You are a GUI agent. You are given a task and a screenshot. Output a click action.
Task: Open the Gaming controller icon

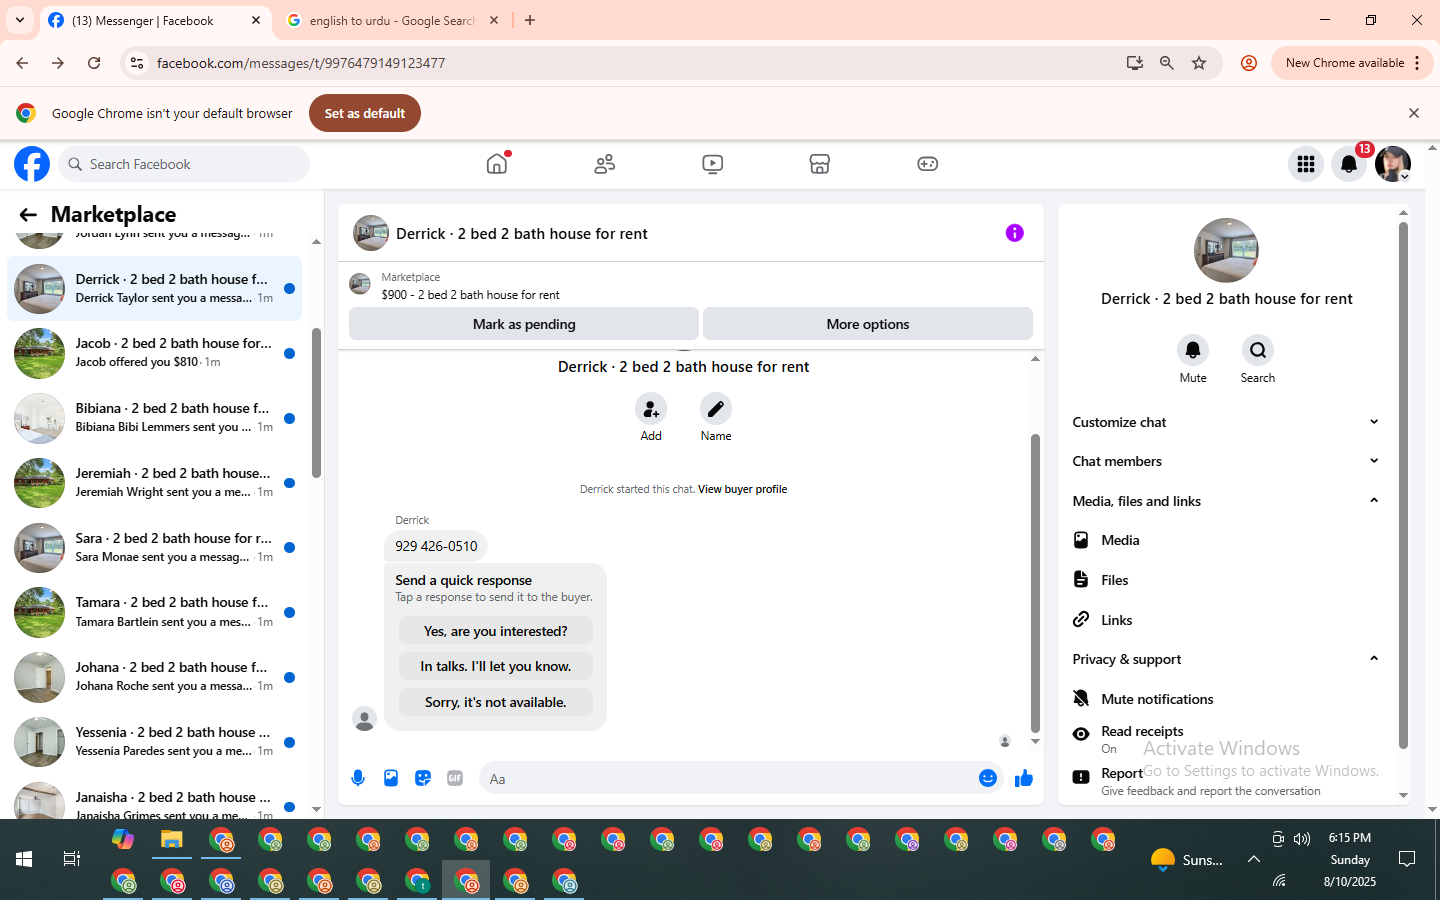(928, 164)
